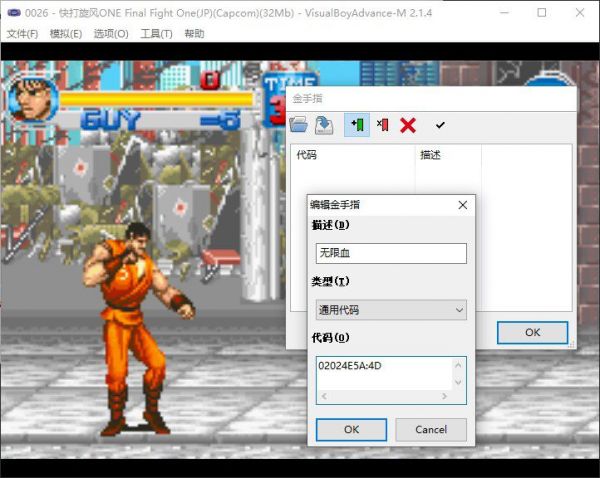
Task: Click the code box scroll up arrow
Action: (458, 365)
